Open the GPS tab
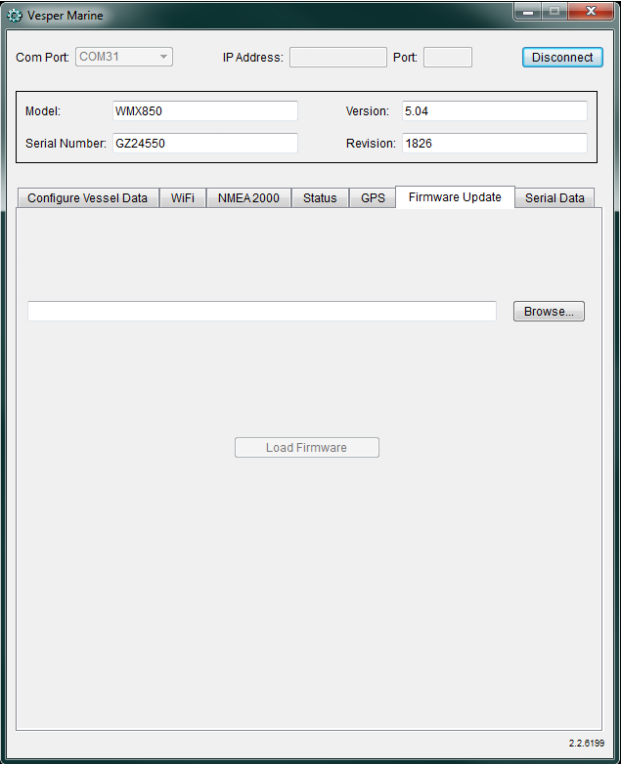This screenshot has height=764, width=621. tap(373, 198)
